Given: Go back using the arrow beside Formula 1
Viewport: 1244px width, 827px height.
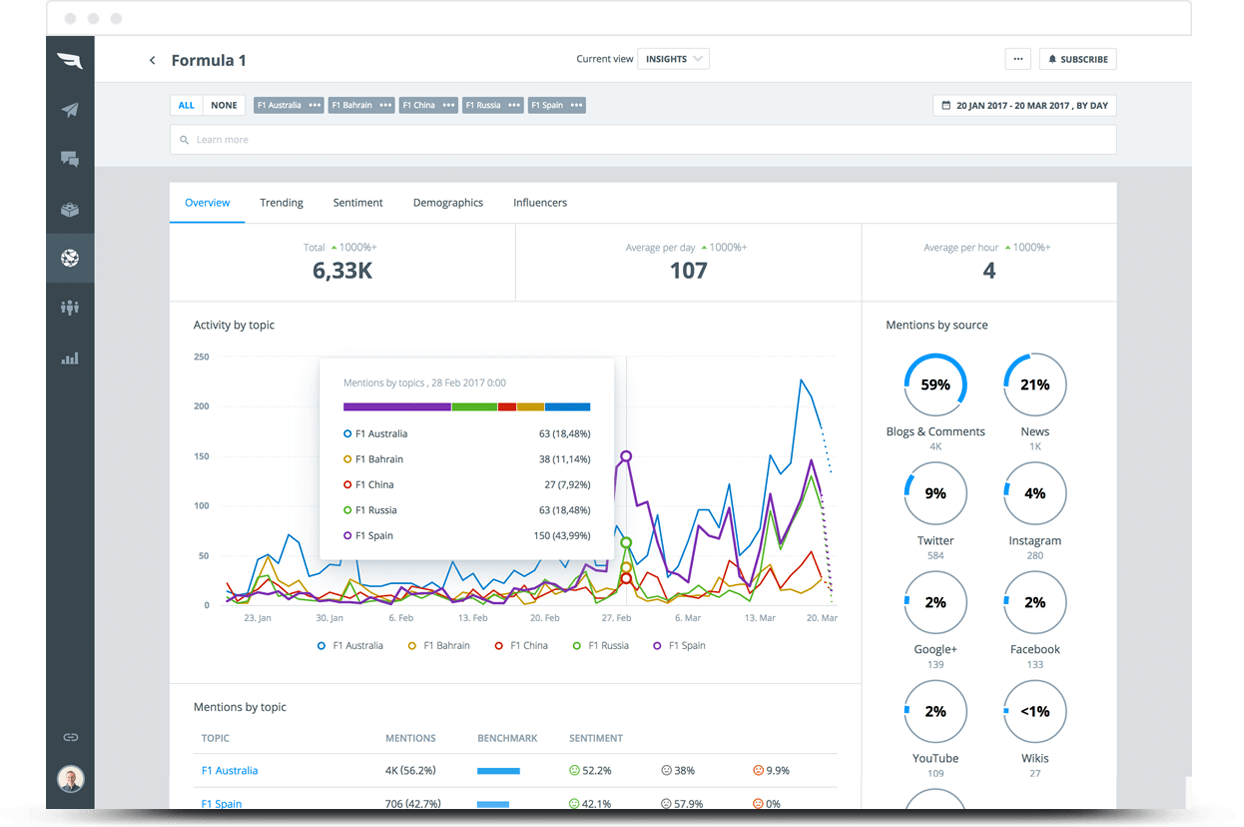Looking at the screenshot, I should pyautogui.click(x=152, y=60).
